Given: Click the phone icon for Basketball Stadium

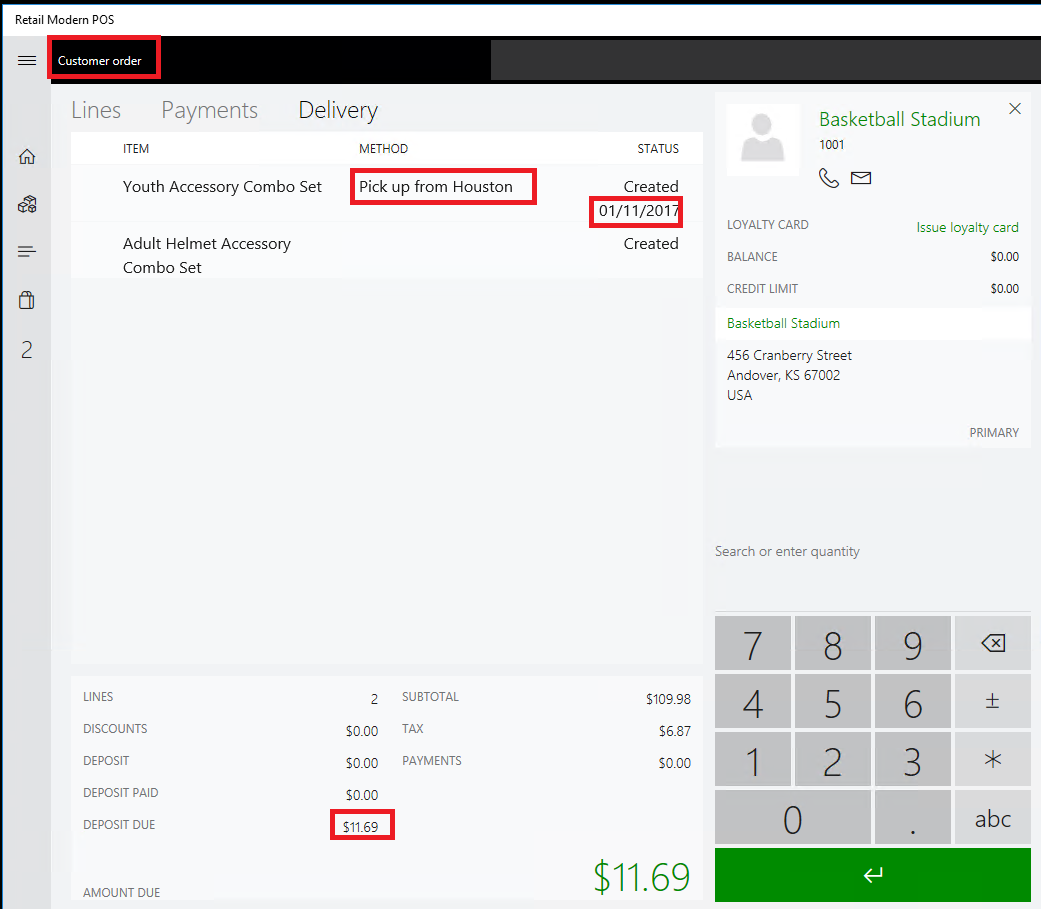Looking at the screenshot, I should point(829,178).
